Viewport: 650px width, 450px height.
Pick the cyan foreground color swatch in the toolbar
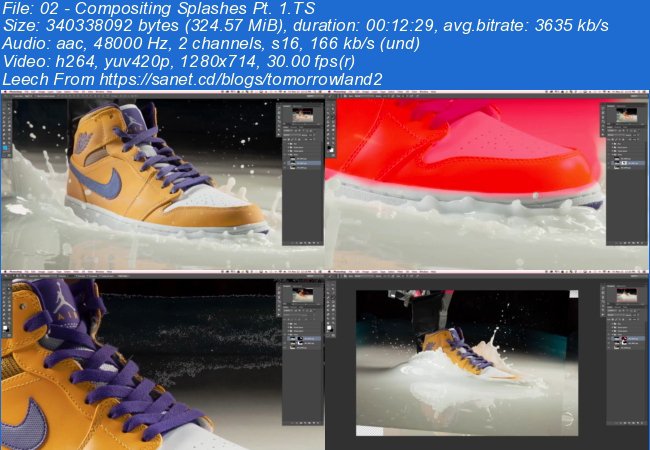click(5, 148)
